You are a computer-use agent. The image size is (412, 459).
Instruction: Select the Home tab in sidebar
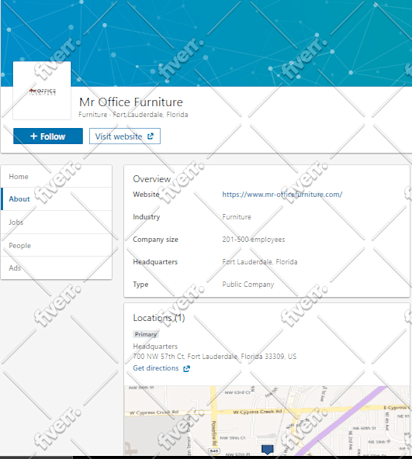click(56, 176)
